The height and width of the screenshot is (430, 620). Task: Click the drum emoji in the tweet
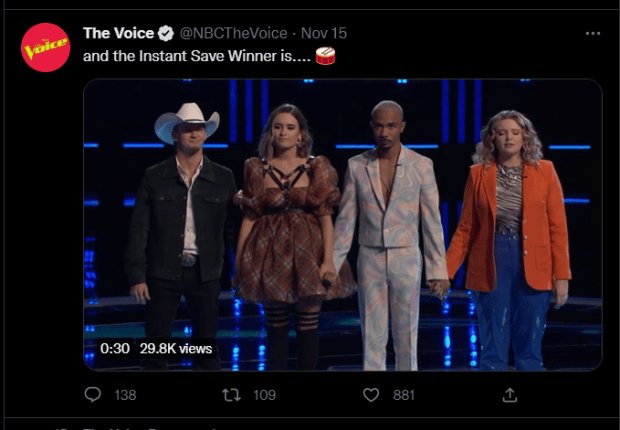[325, 57]
